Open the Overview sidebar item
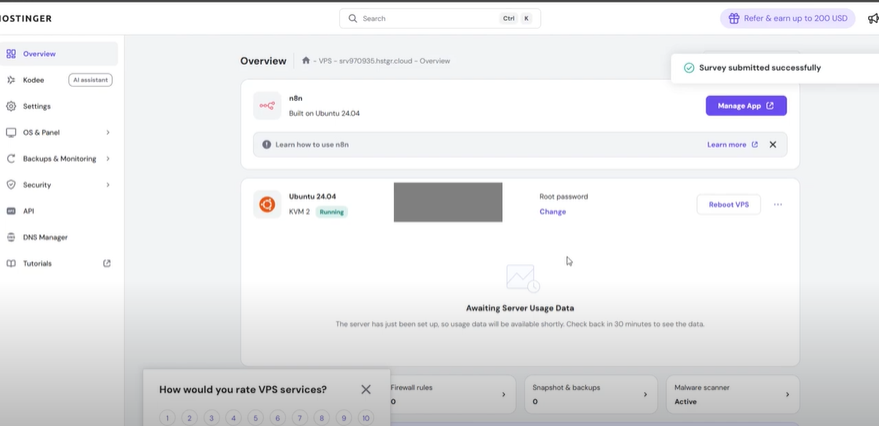Screen dimensions: 879x426 pyautogui.click(x=59, y=54)
